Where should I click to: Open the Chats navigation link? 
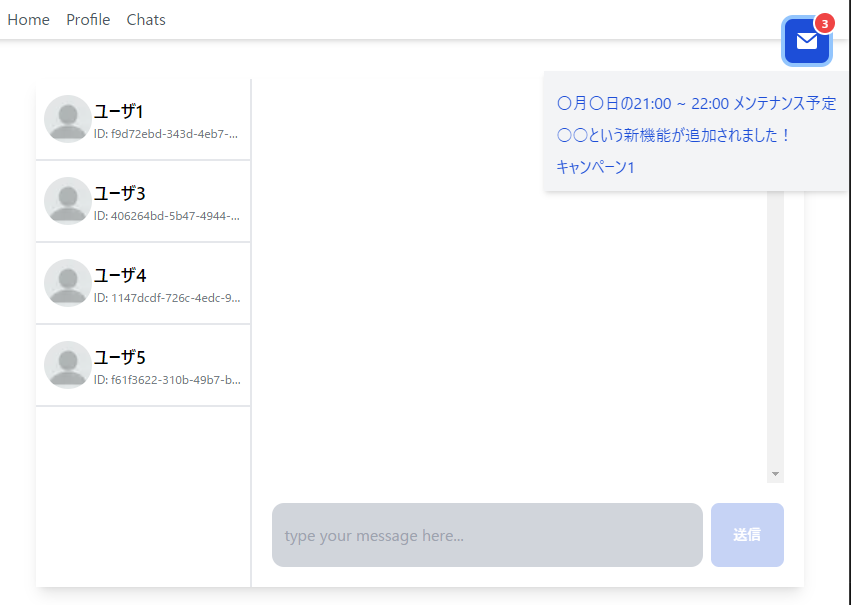pos(146,20)
